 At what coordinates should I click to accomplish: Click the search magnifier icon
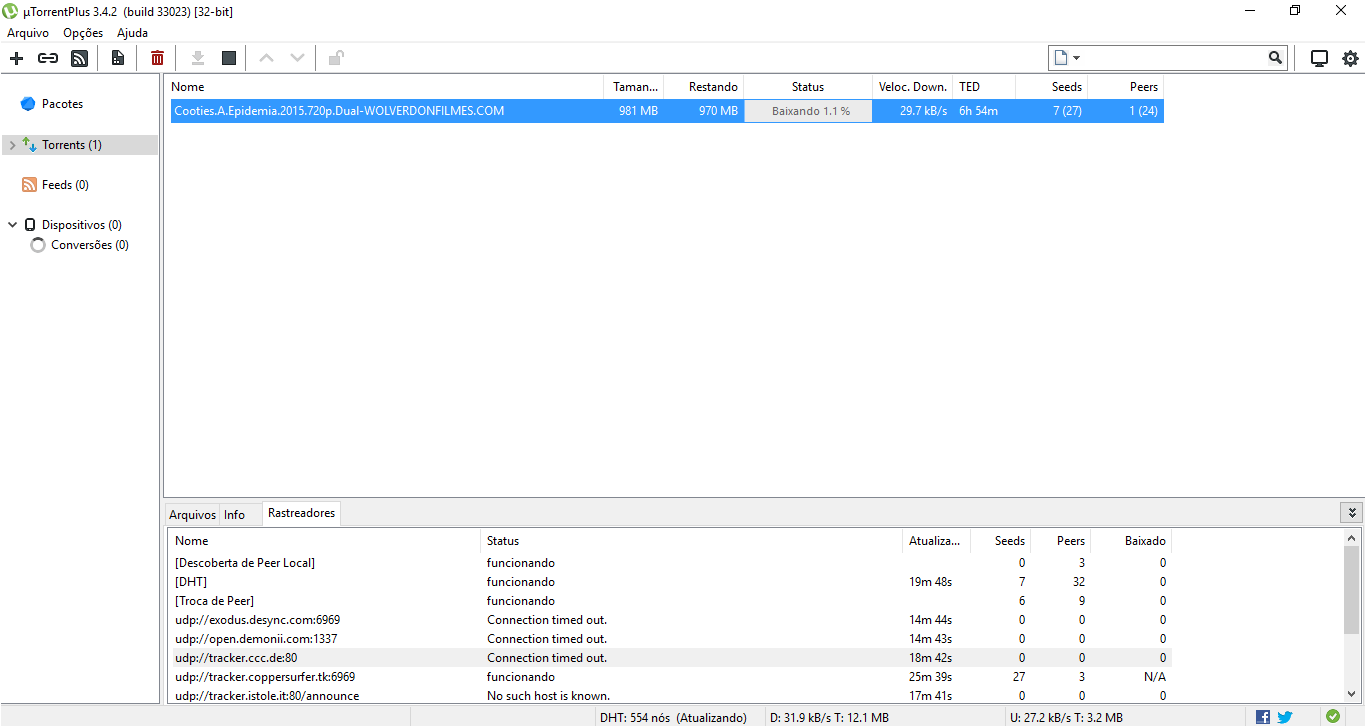(x=1275, y=58)
